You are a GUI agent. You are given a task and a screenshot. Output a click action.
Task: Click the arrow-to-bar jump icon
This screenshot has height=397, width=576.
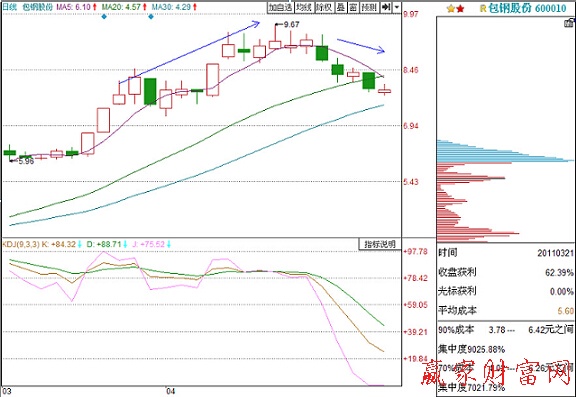[386, 7]
